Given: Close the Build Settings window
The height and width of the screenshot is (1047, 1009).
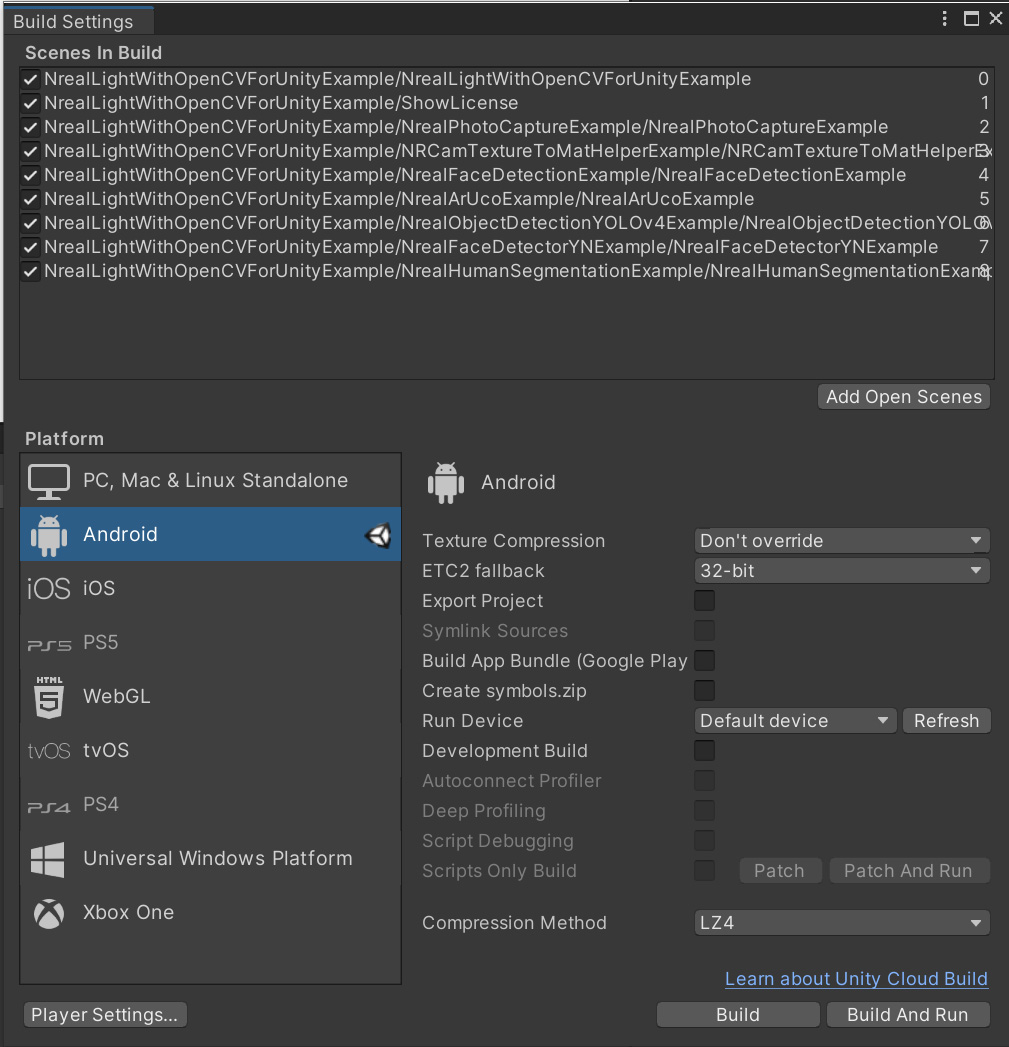Looking at the screenshot, I should 996,19.
